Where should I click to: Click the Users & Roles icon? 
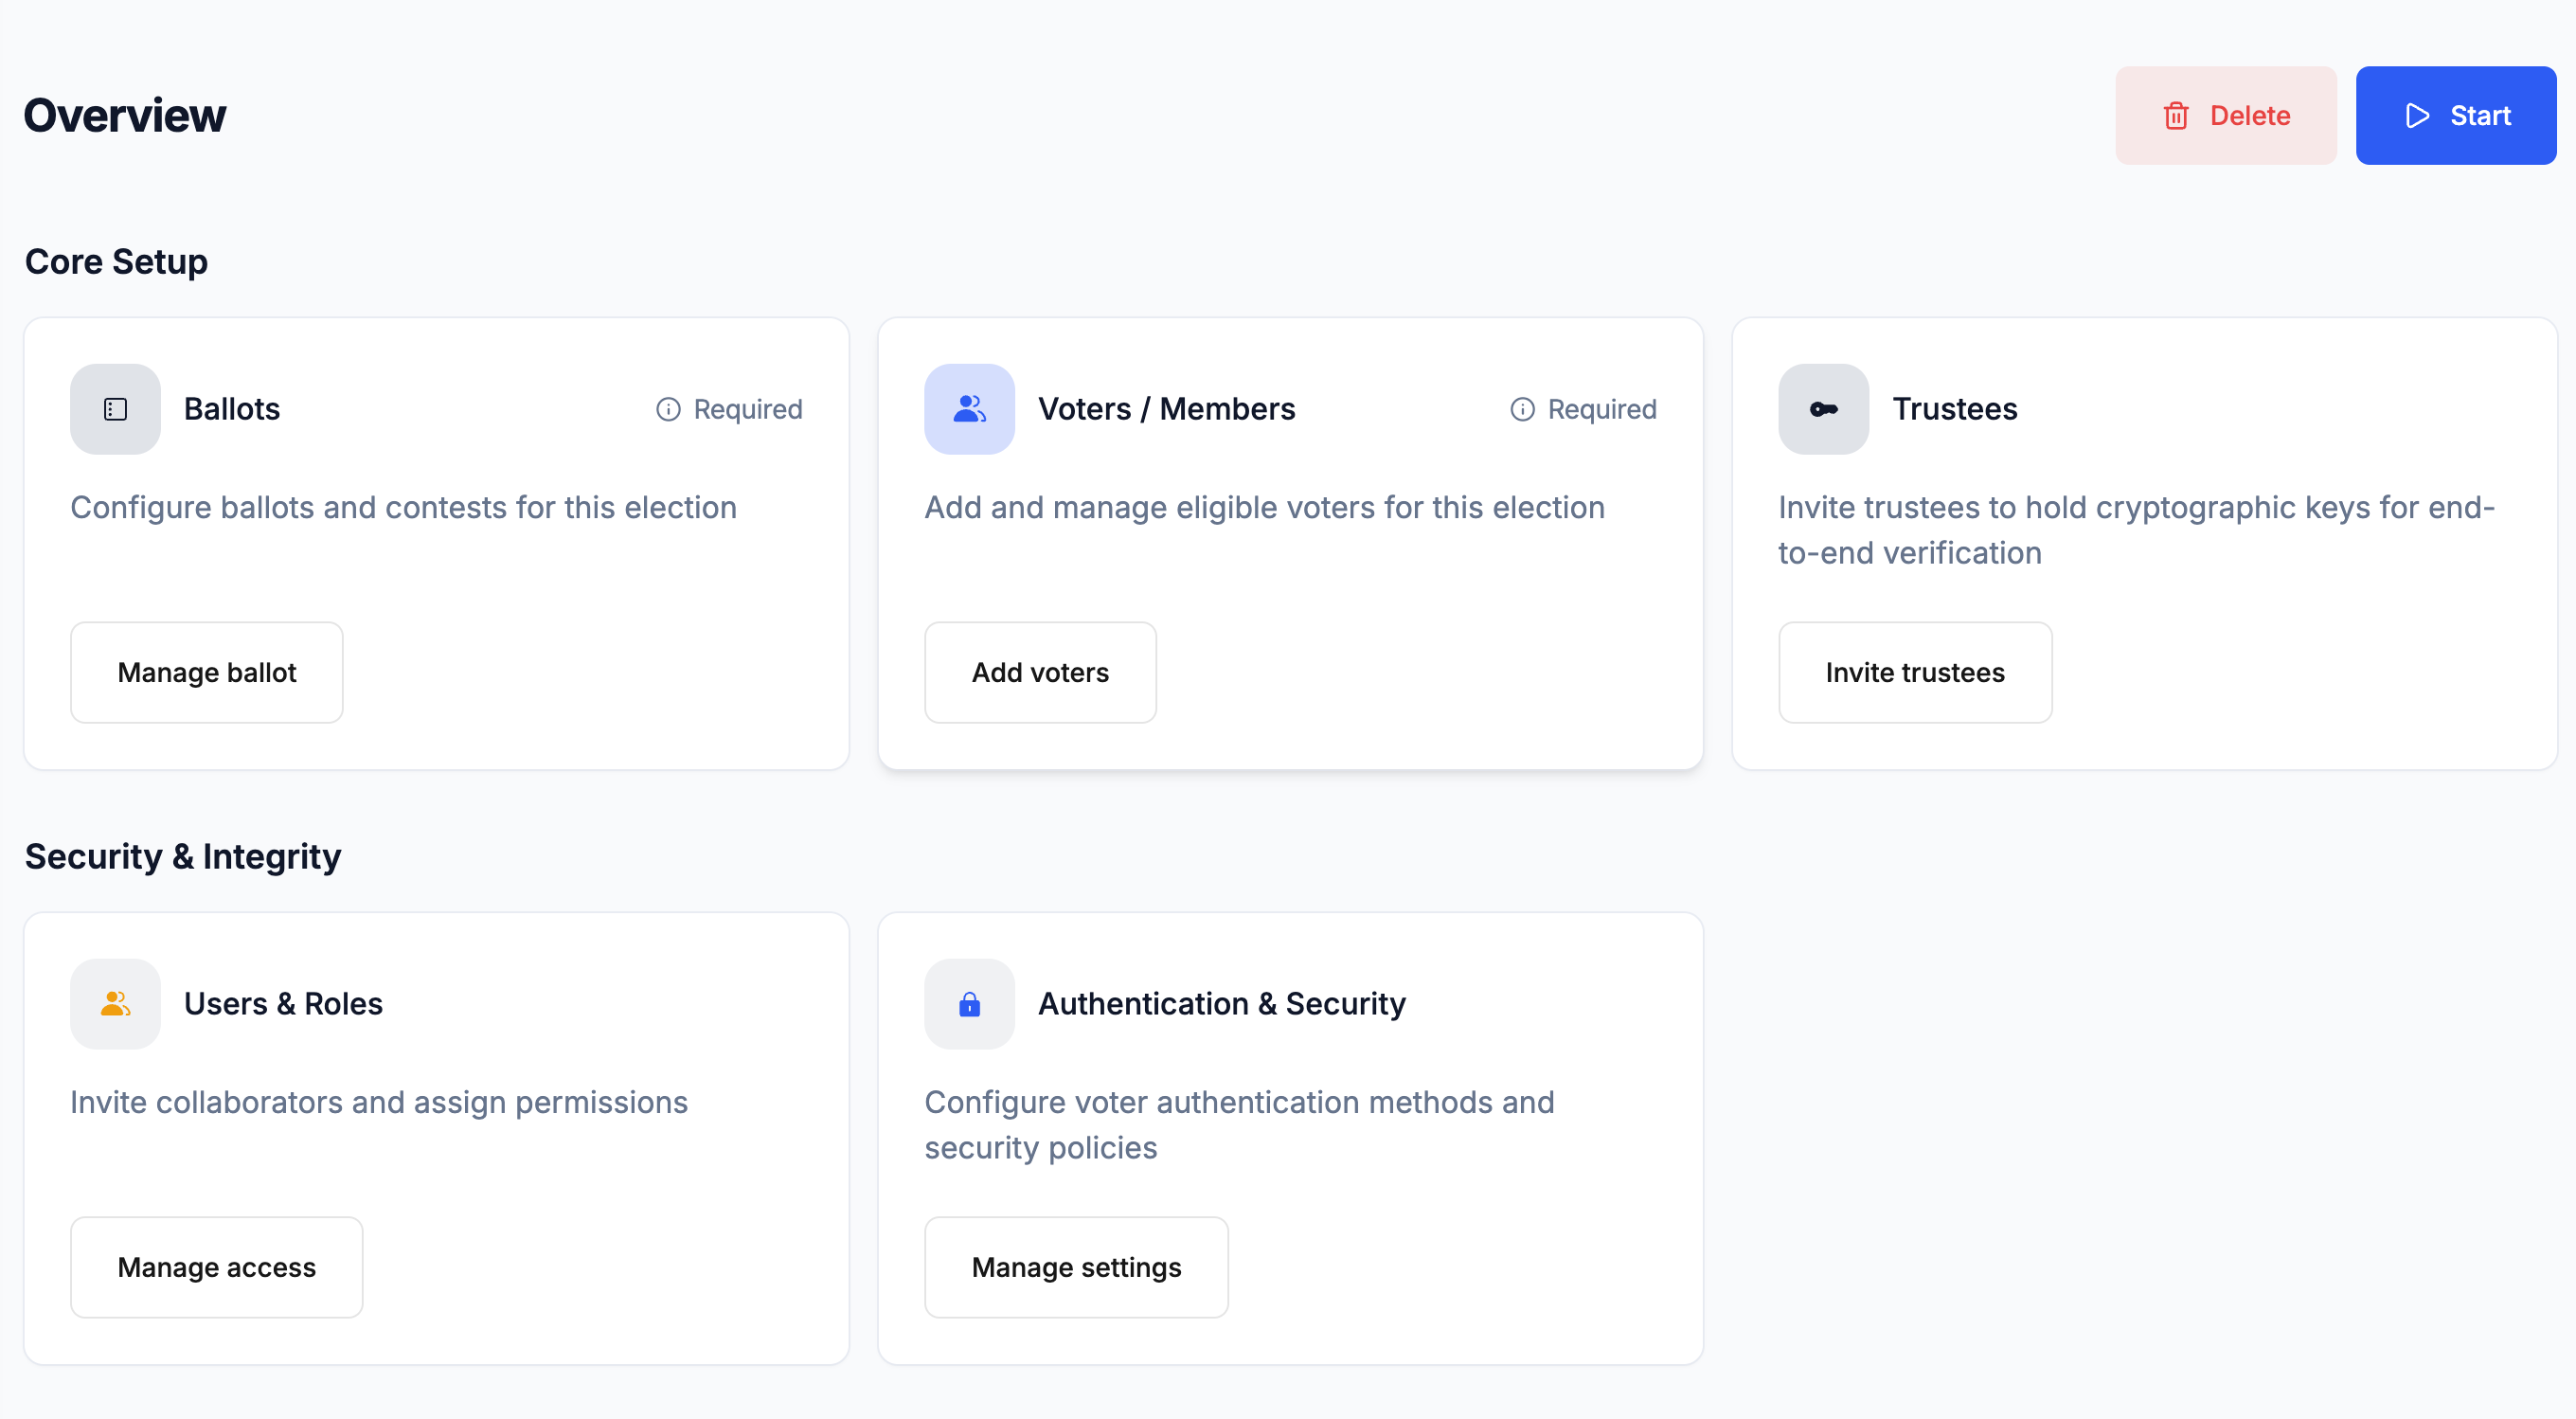(115, 1004)
